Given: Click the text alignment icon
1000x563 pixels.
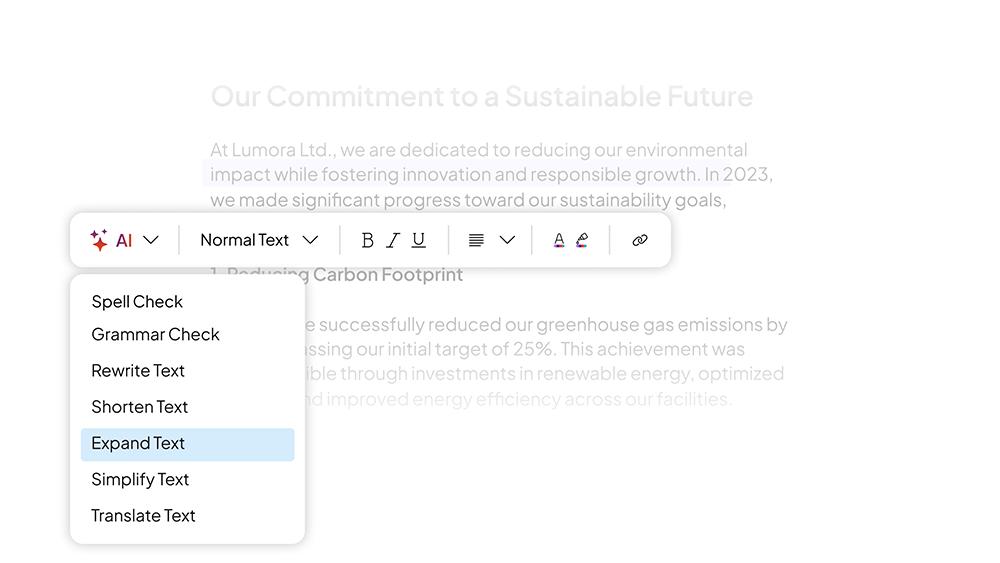Looking at the screenshot, I should coord(476,240).
